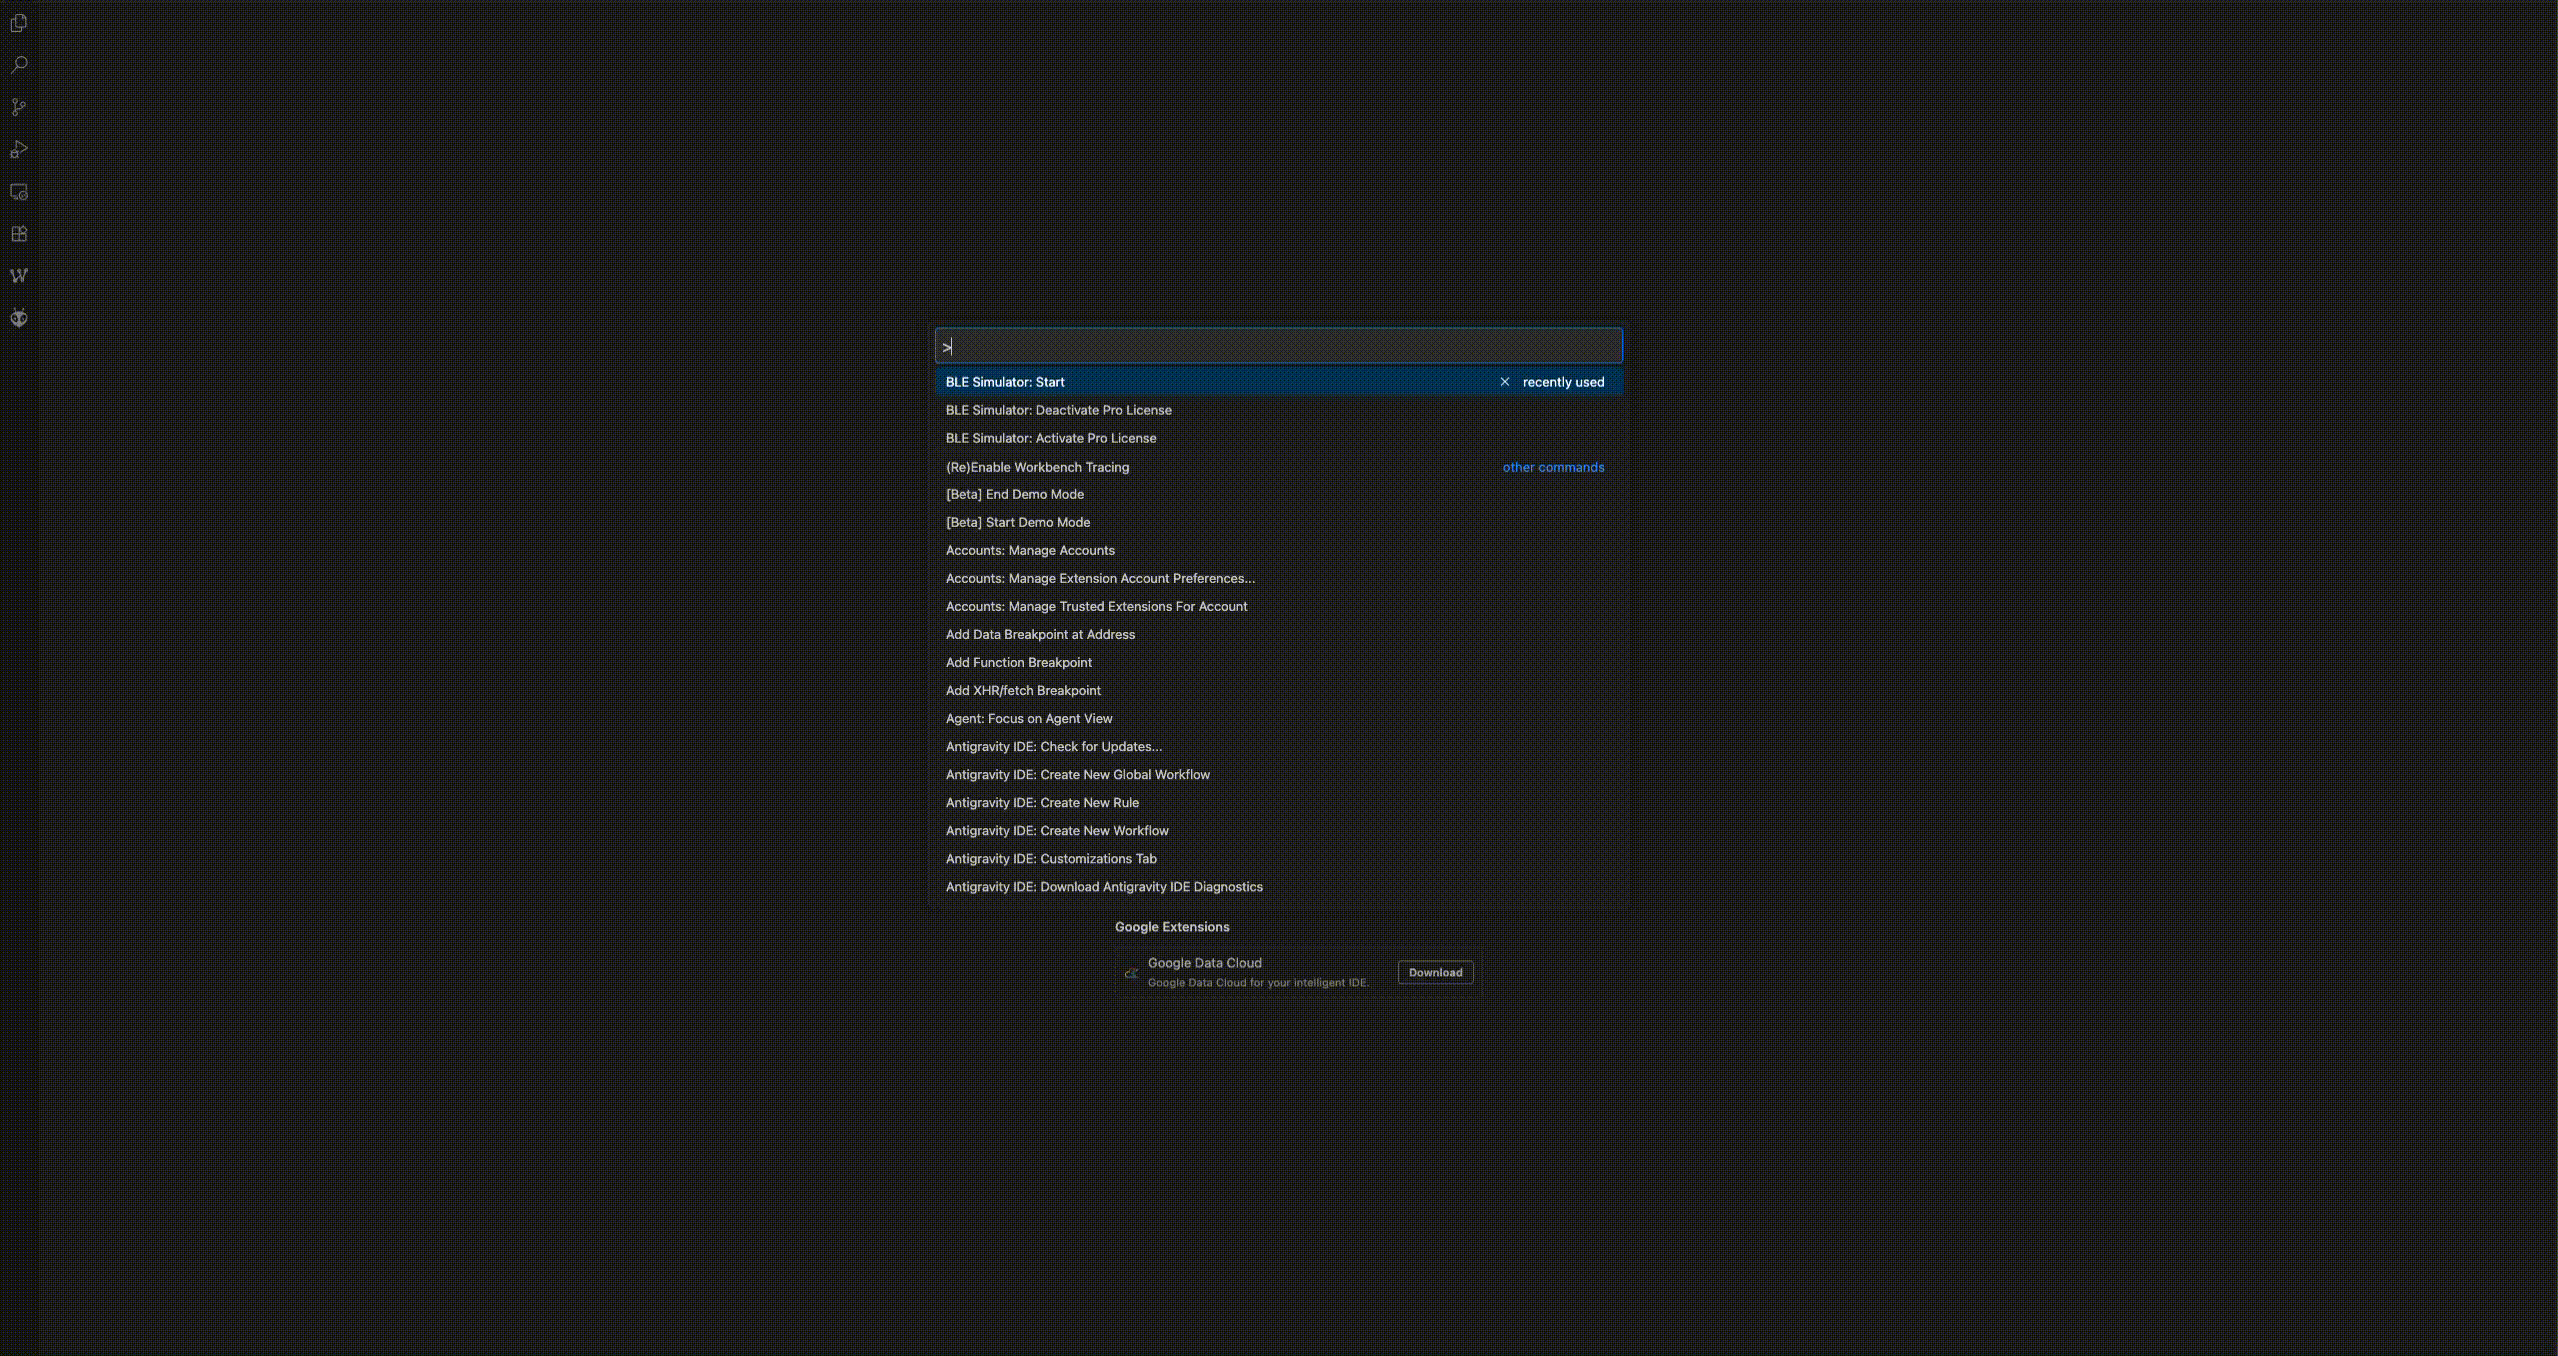Open the Remote Explorer view
2558x1356 pixels.
coord(19,192)
